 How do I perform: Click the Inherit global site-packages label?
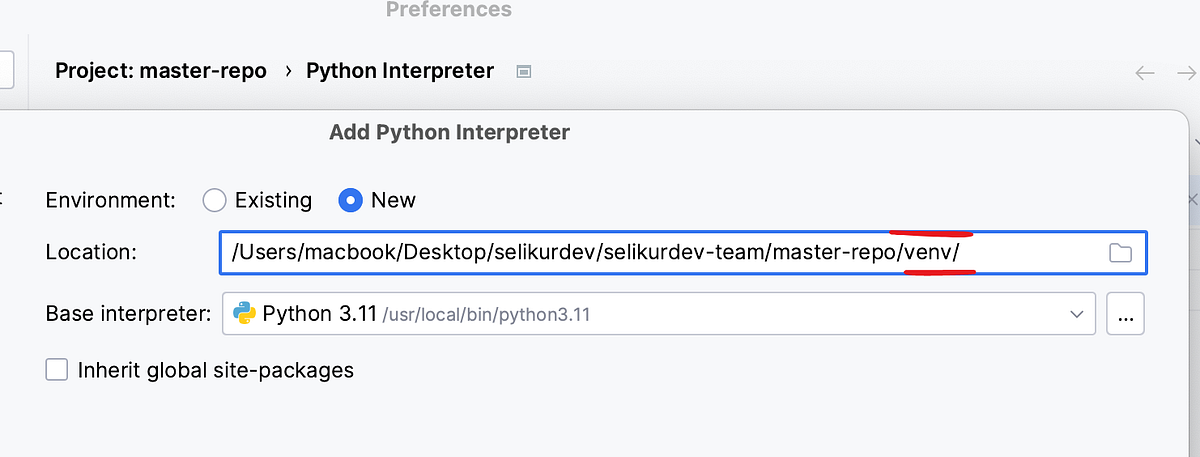pyautogui.click(x=216, y=370)
